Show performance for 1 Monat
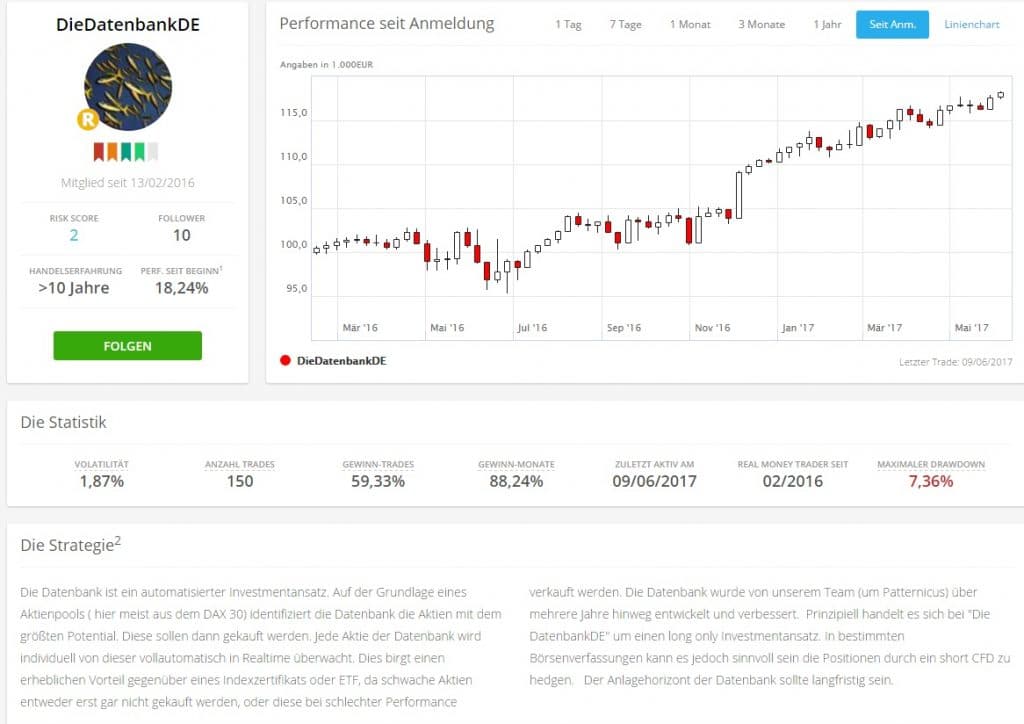 [690, 25]
